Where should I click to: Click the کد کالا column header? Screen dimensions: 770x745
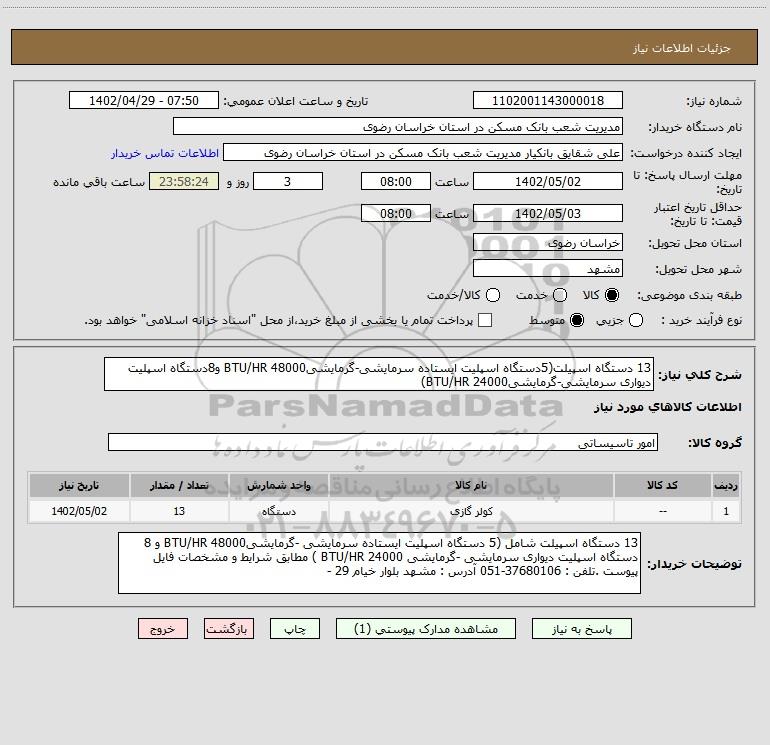tap(662, 485)
